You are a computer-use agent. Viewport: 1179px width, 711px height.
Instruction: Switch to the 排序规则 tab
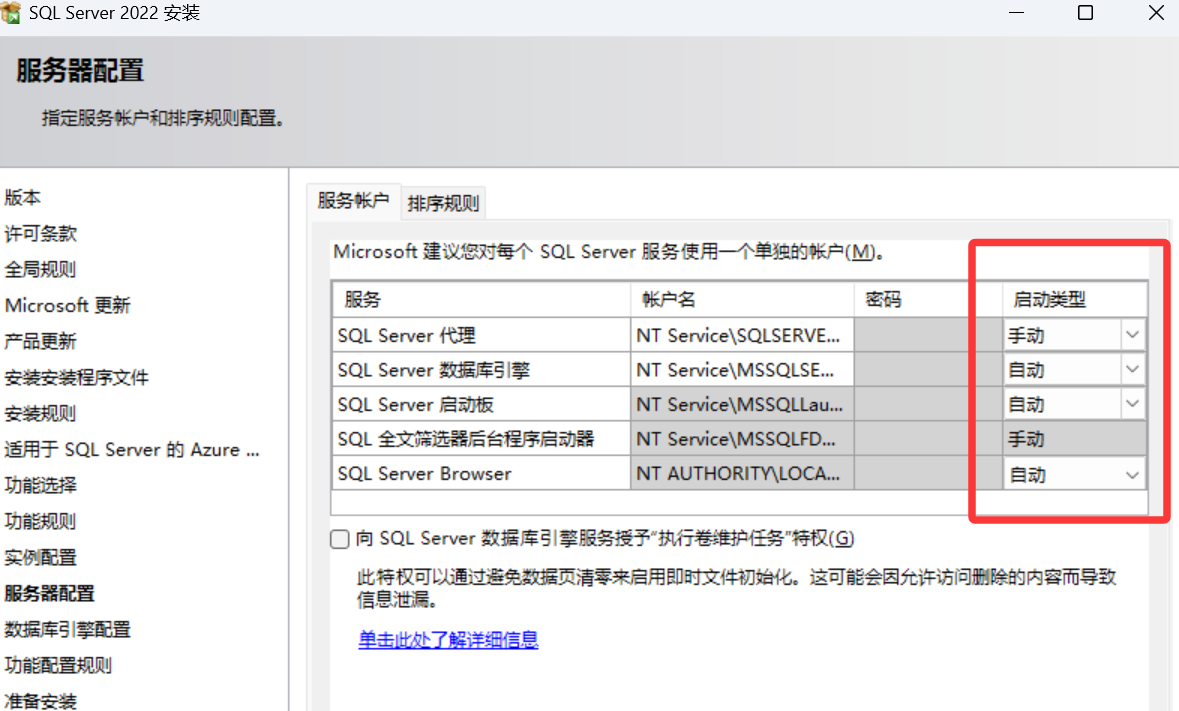pyautogui.click(x=443, y=203)
